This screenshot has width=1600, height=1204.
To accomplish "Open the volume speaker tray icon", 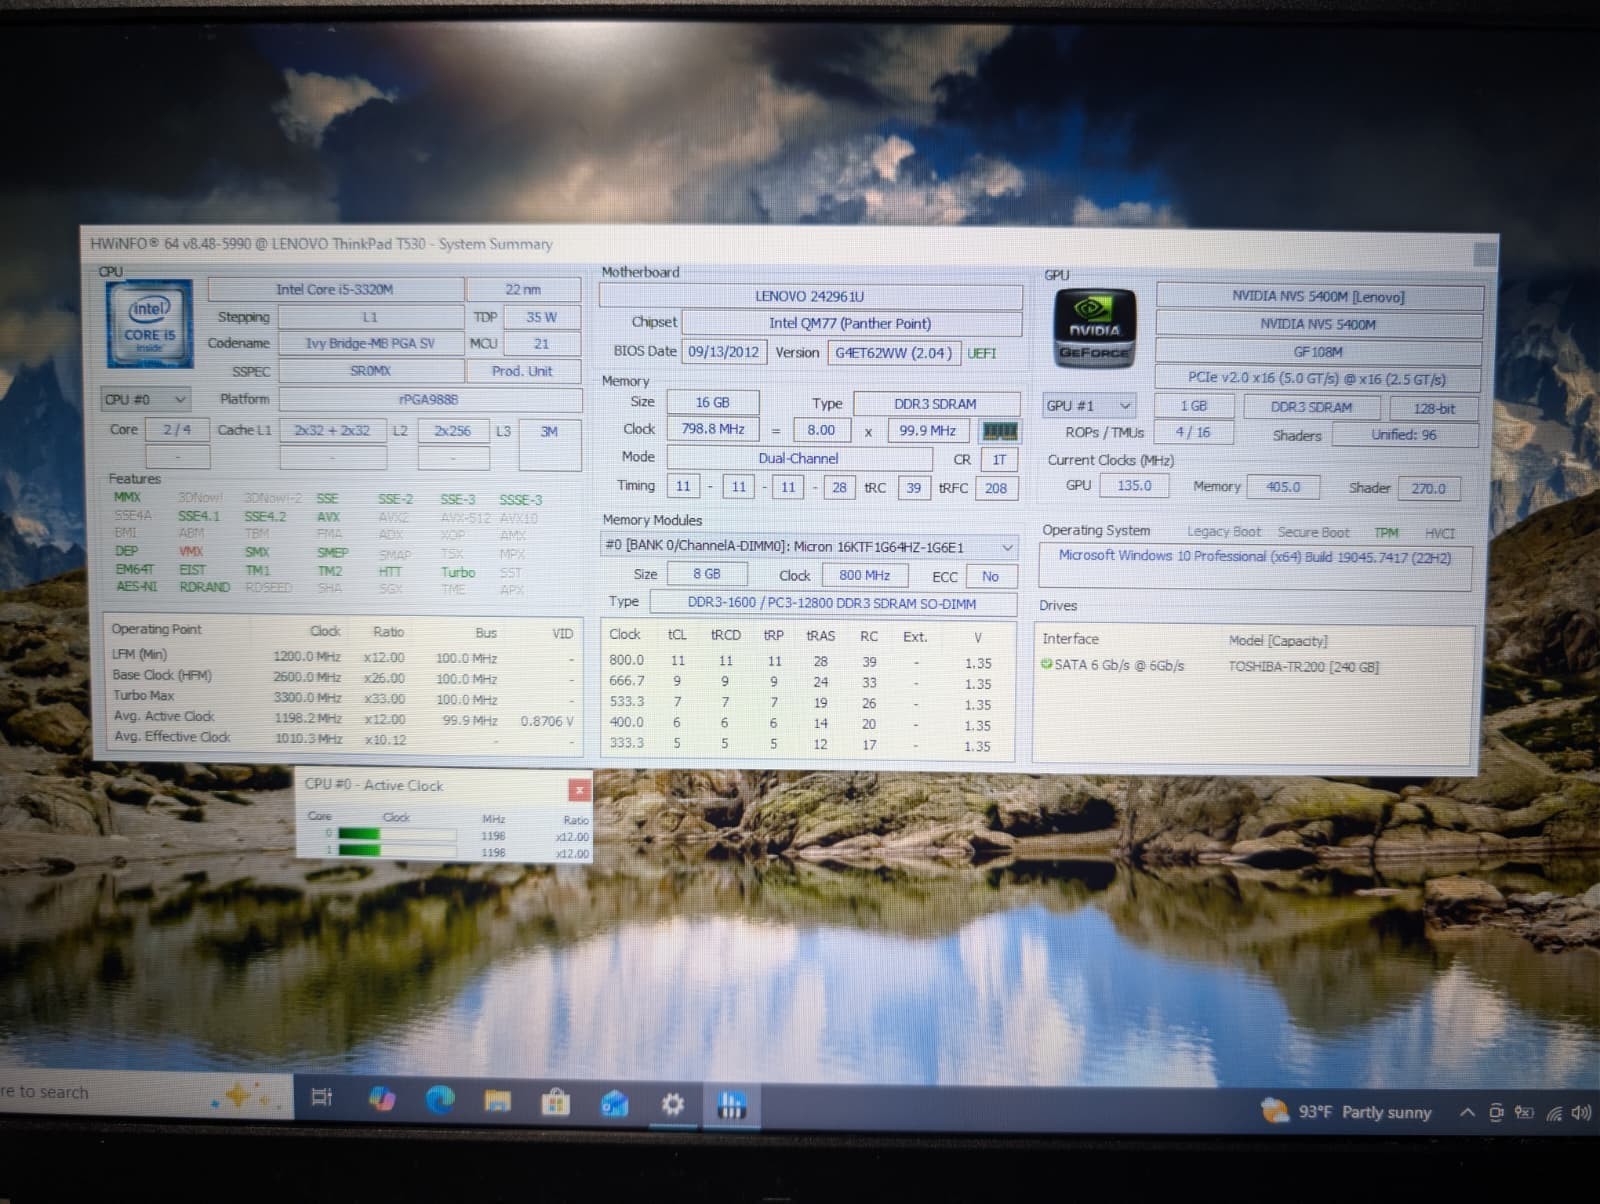I will click(1581, 1112).
